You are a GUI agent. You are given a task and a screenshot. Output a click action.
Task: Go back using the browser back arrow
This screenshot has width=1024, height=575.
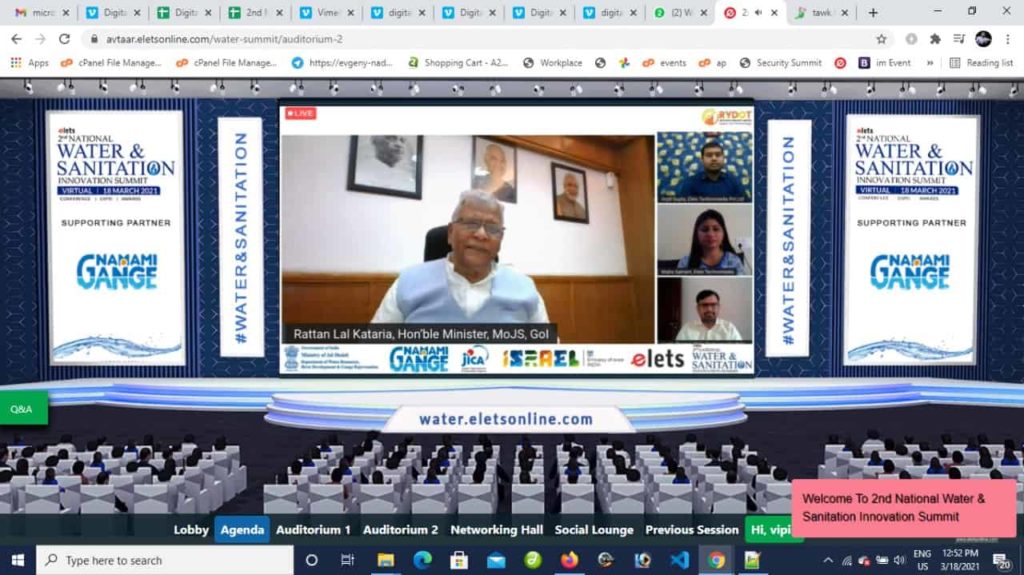click(x=16, y=39)
